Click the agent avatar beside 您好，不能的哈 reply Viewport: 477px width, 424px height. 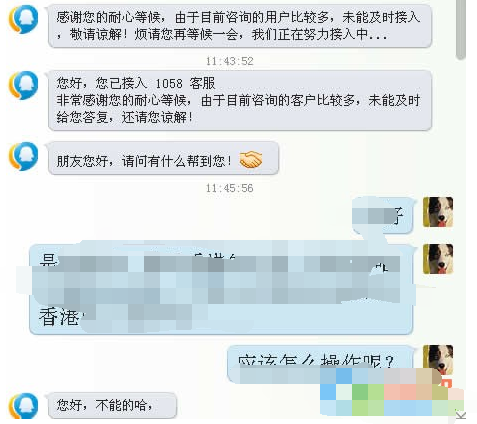[23, 406]
